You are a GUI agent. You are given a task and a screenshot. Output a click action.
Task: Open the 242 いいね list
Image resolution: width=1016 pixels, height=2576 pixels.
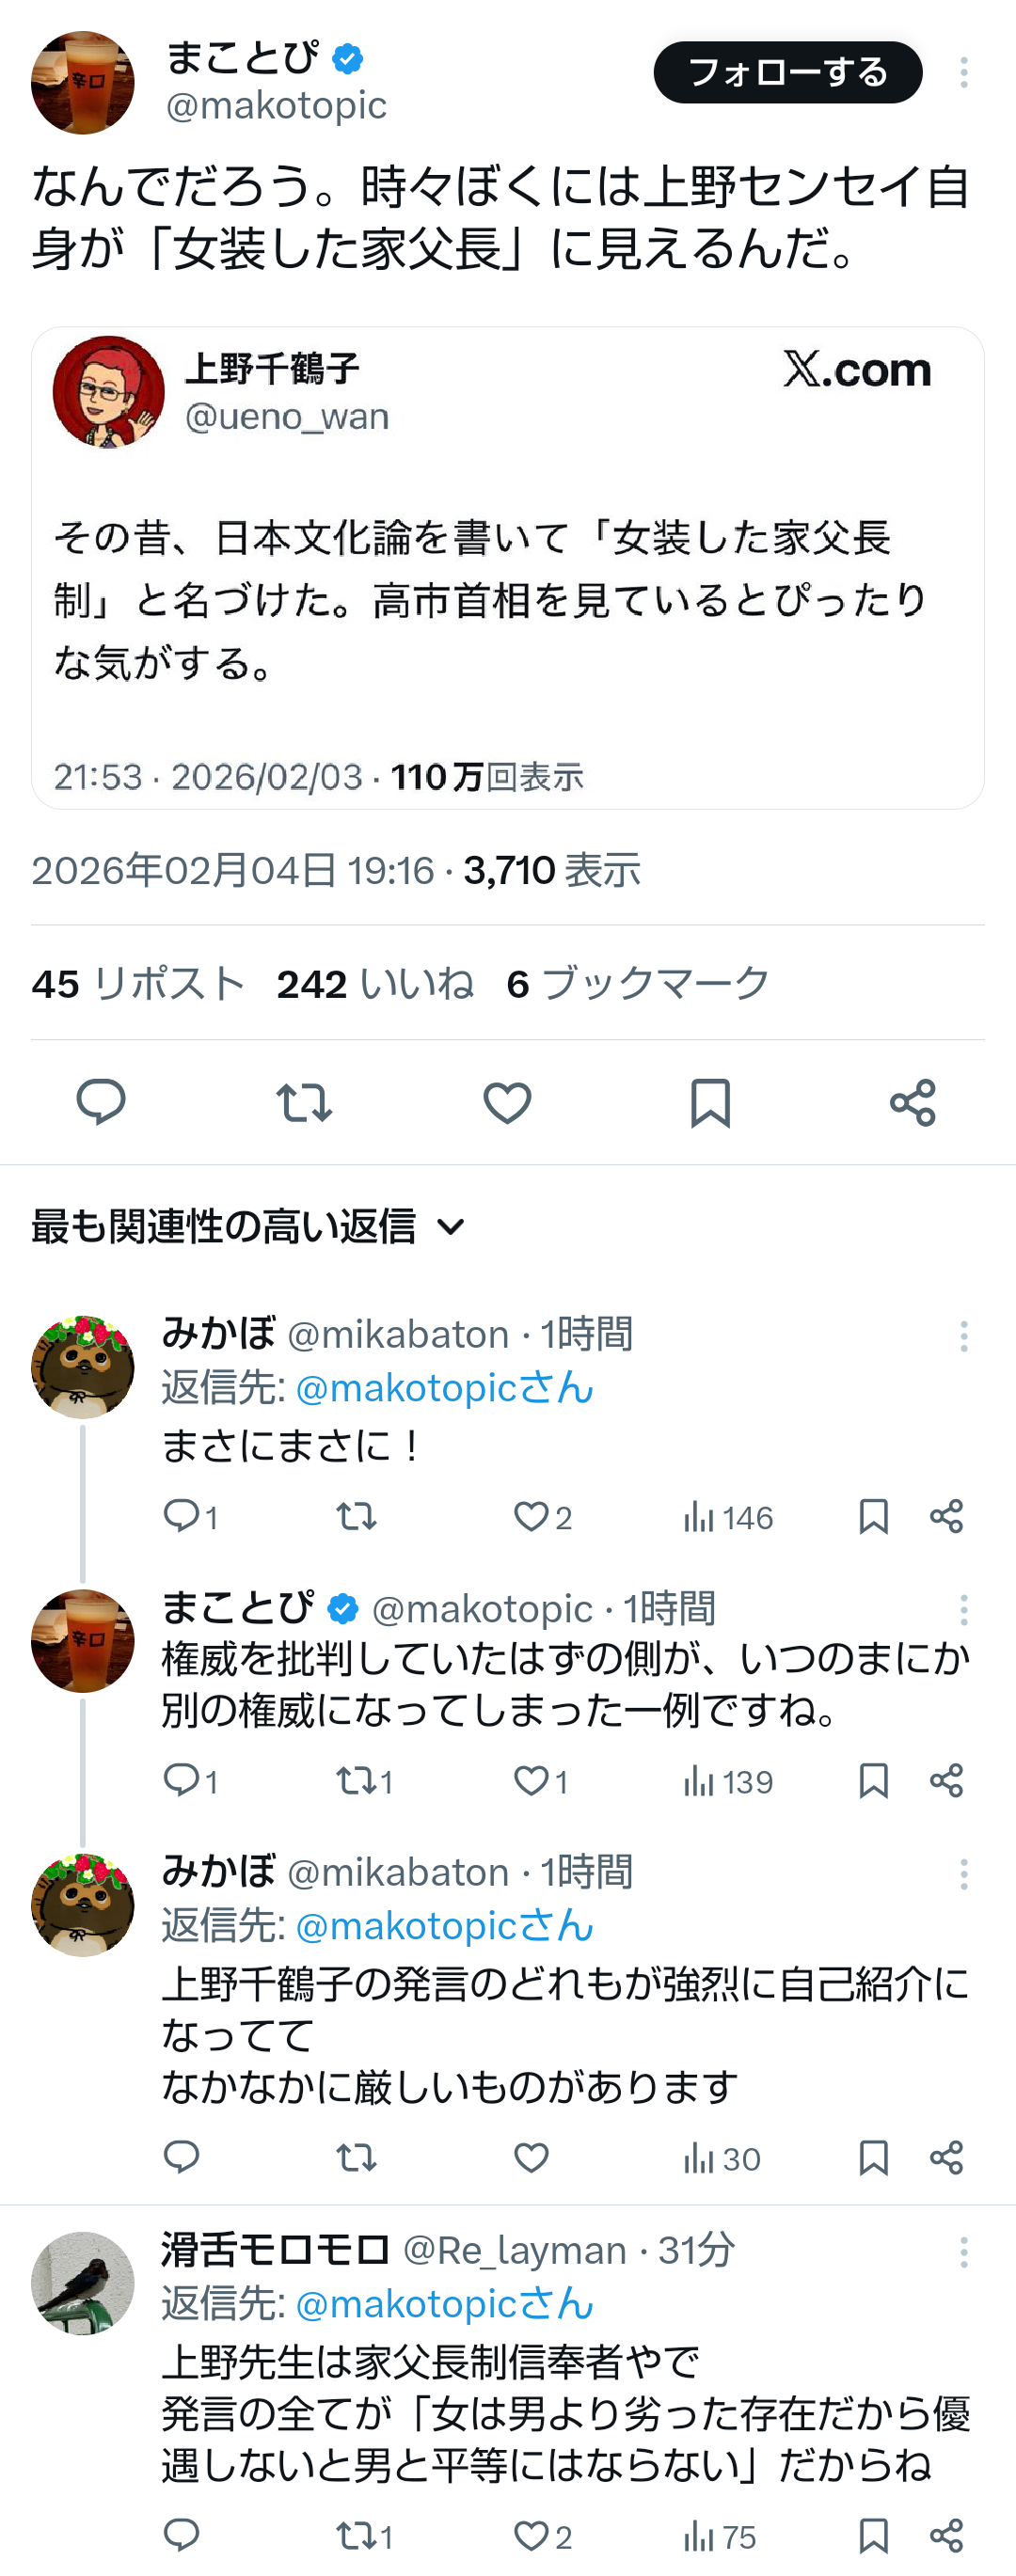click(x=375, y=984)
